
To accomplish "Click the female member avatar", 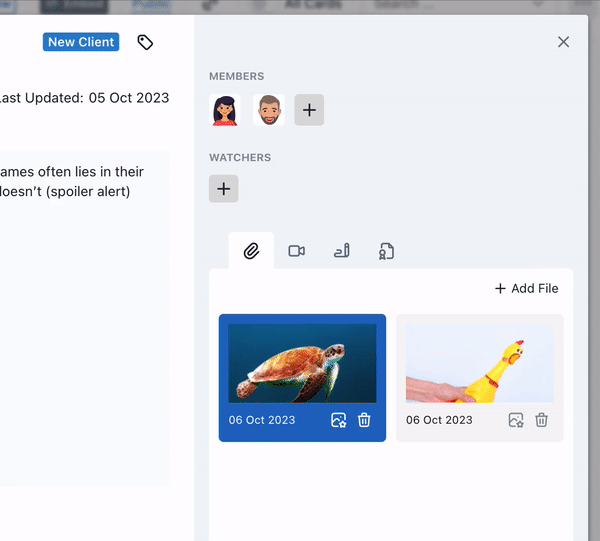I will tap(224, 110).
